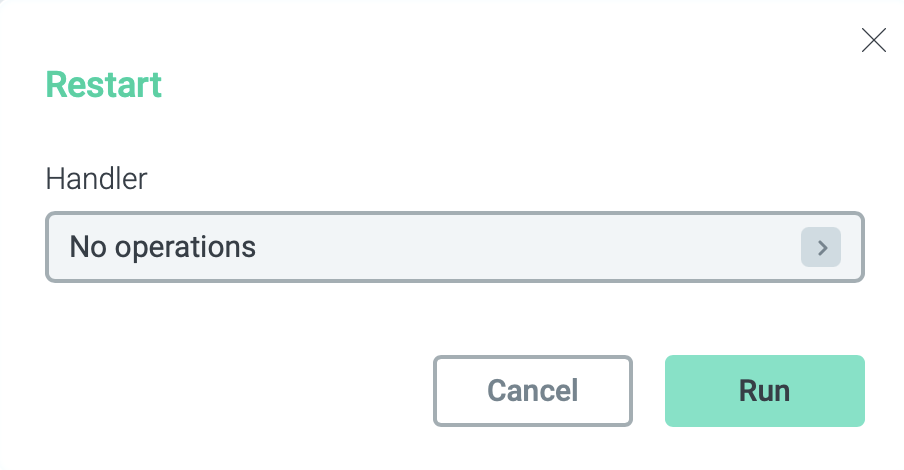This screenshot has width=904, height=470.
Task: Expand the Handler chevron arrow
Action: (821, 247)
